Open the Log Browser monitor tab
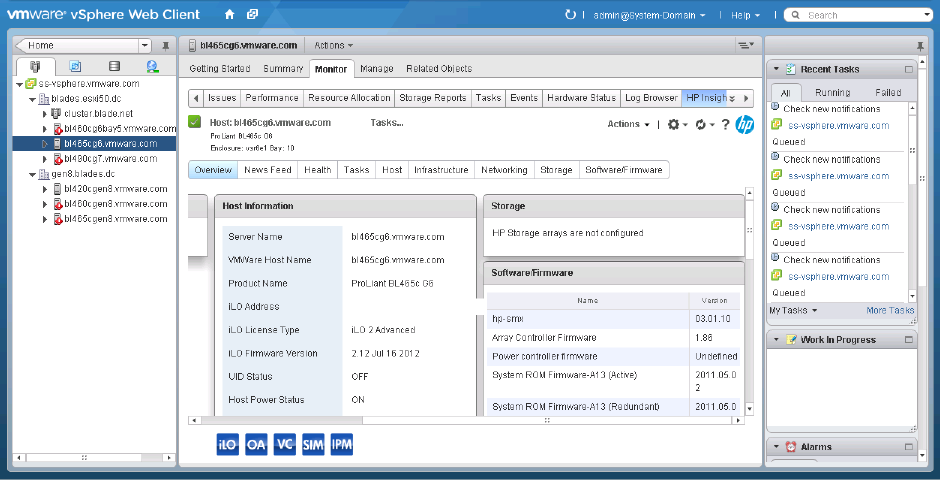The height and width of the screenshot is (480, 940). [x=651, y=98]
